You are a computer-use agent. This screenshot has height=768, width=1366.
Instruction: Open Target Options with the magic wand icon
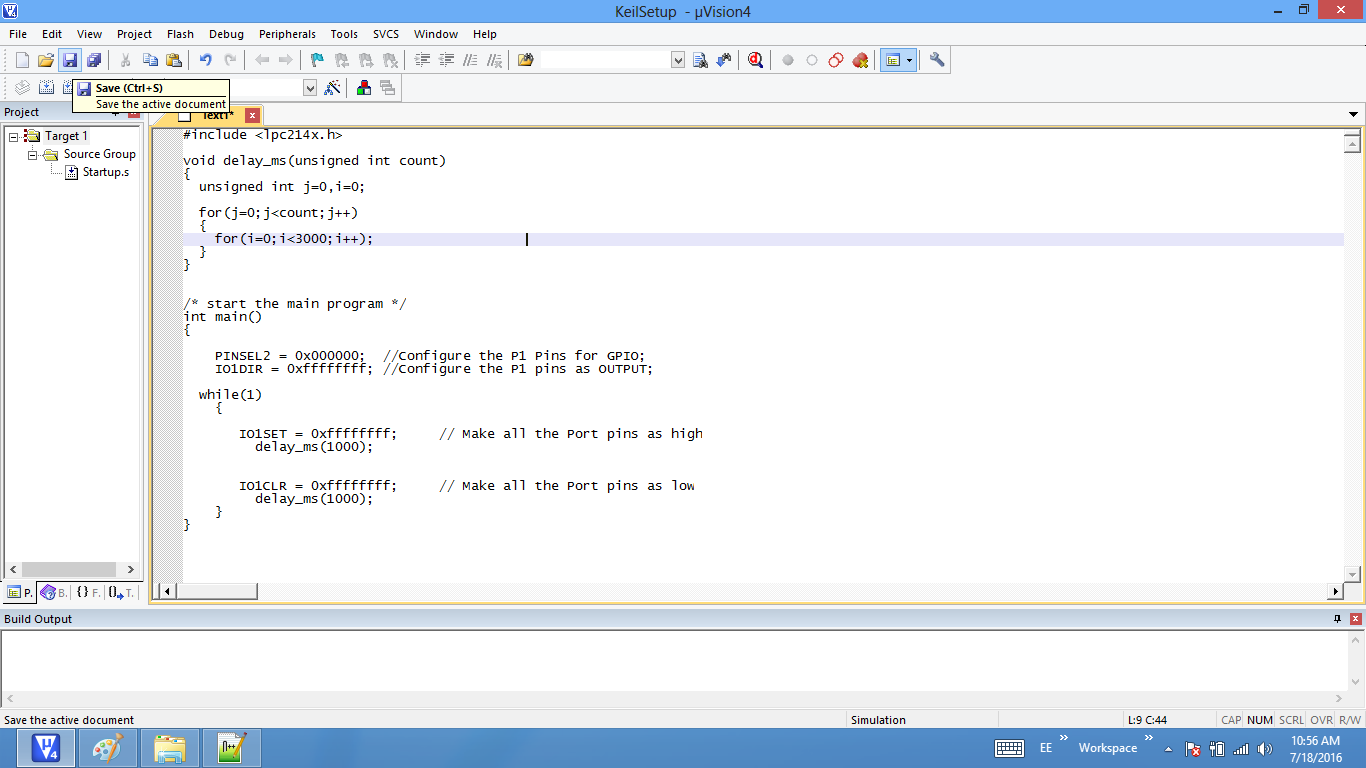pos(333,88)
